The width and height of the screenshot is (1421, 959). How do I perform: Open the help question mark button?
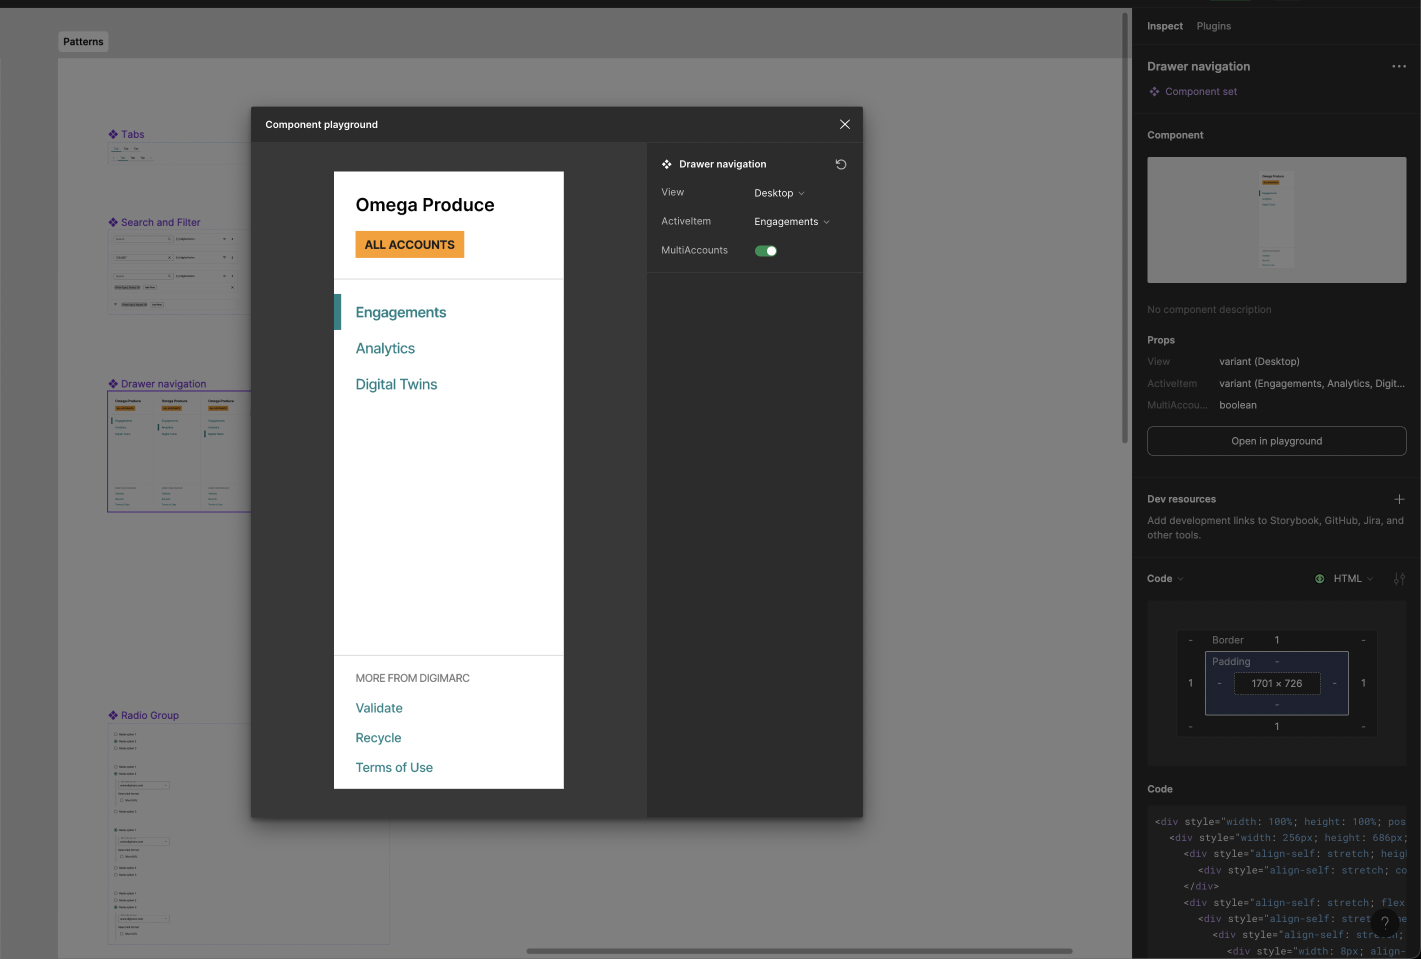coord(1385,923)
